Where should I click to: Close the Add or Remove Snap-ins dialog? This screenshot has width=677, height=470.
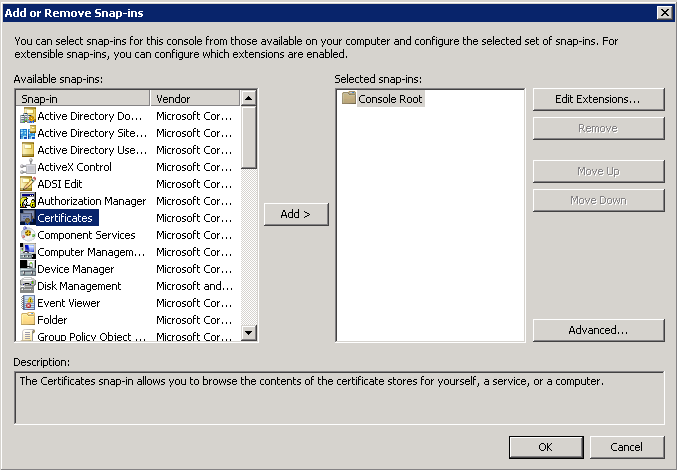pos(665,13)
